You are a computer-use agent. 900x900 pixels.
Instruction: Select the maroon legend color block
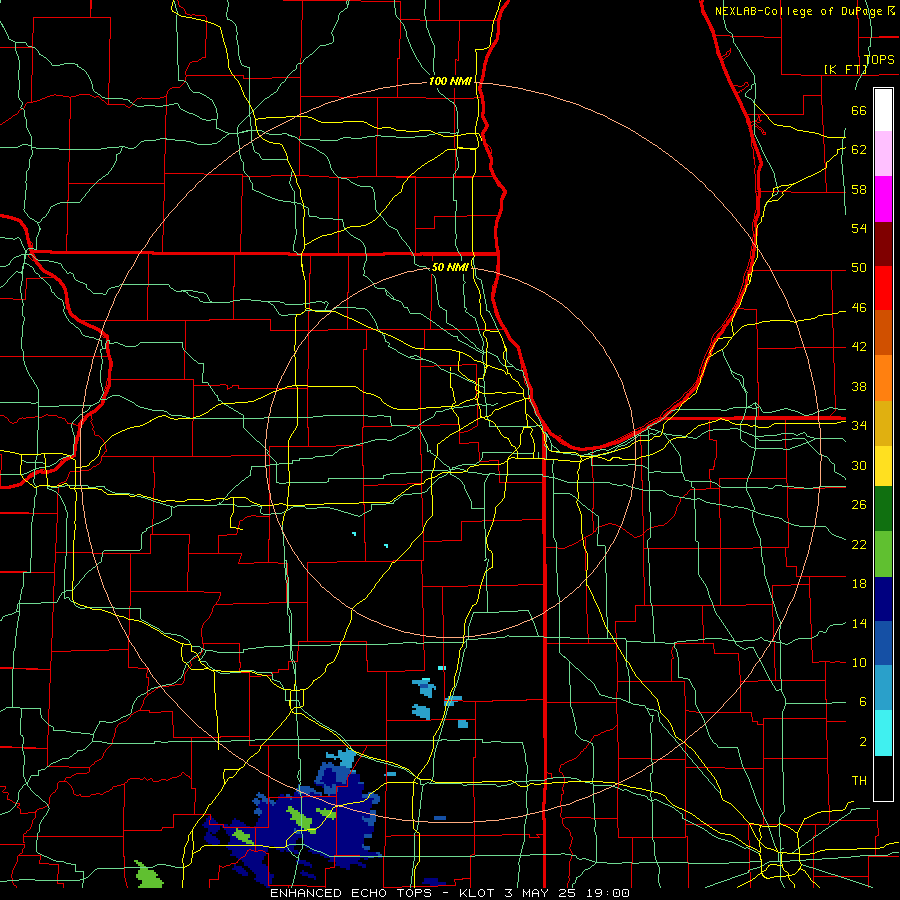pos(883,243)
